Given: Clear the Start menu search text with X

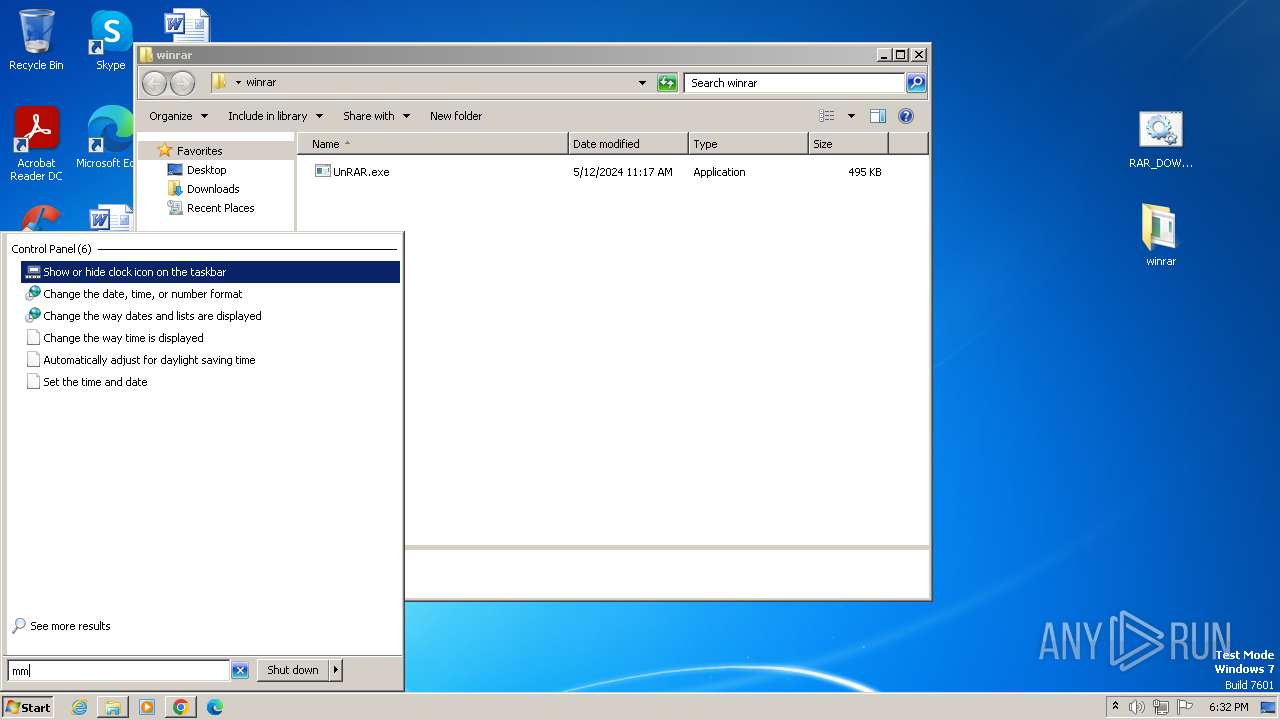Looking at the screenshot, I should point(240,671).
